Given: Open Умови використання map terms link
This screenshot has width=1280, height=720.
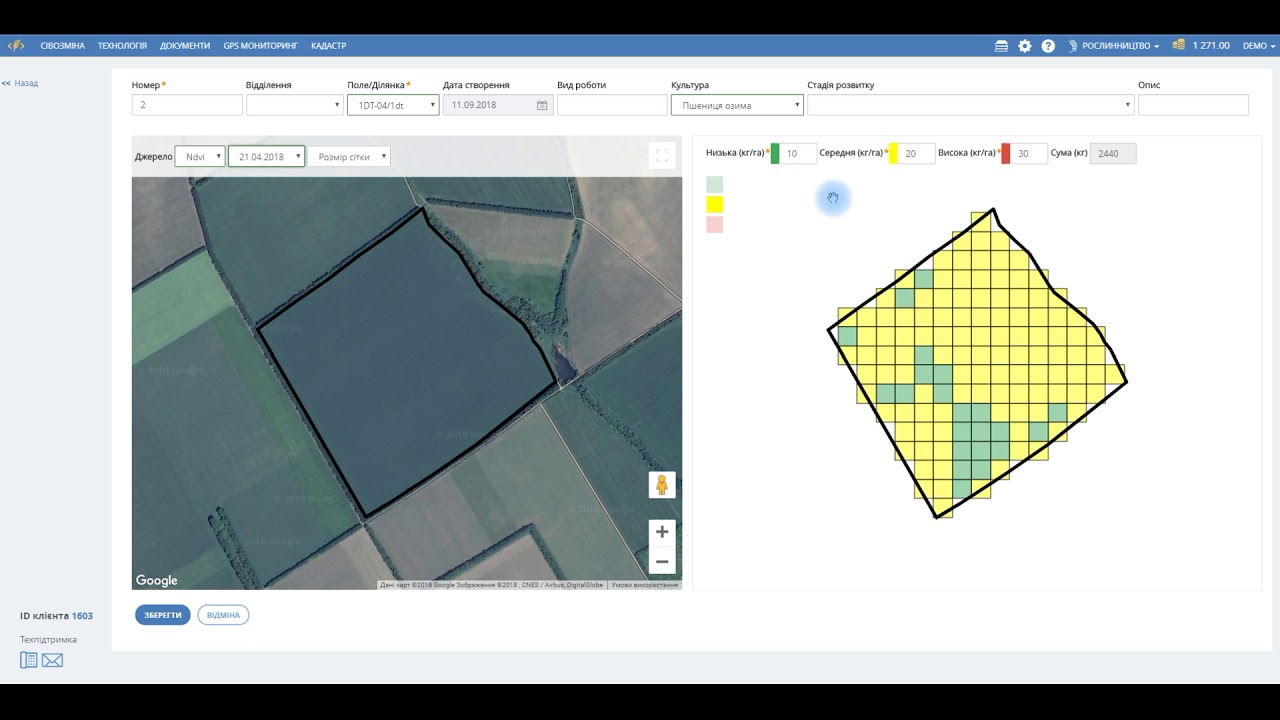Looking at the screenshot, I should click(644, 585).
